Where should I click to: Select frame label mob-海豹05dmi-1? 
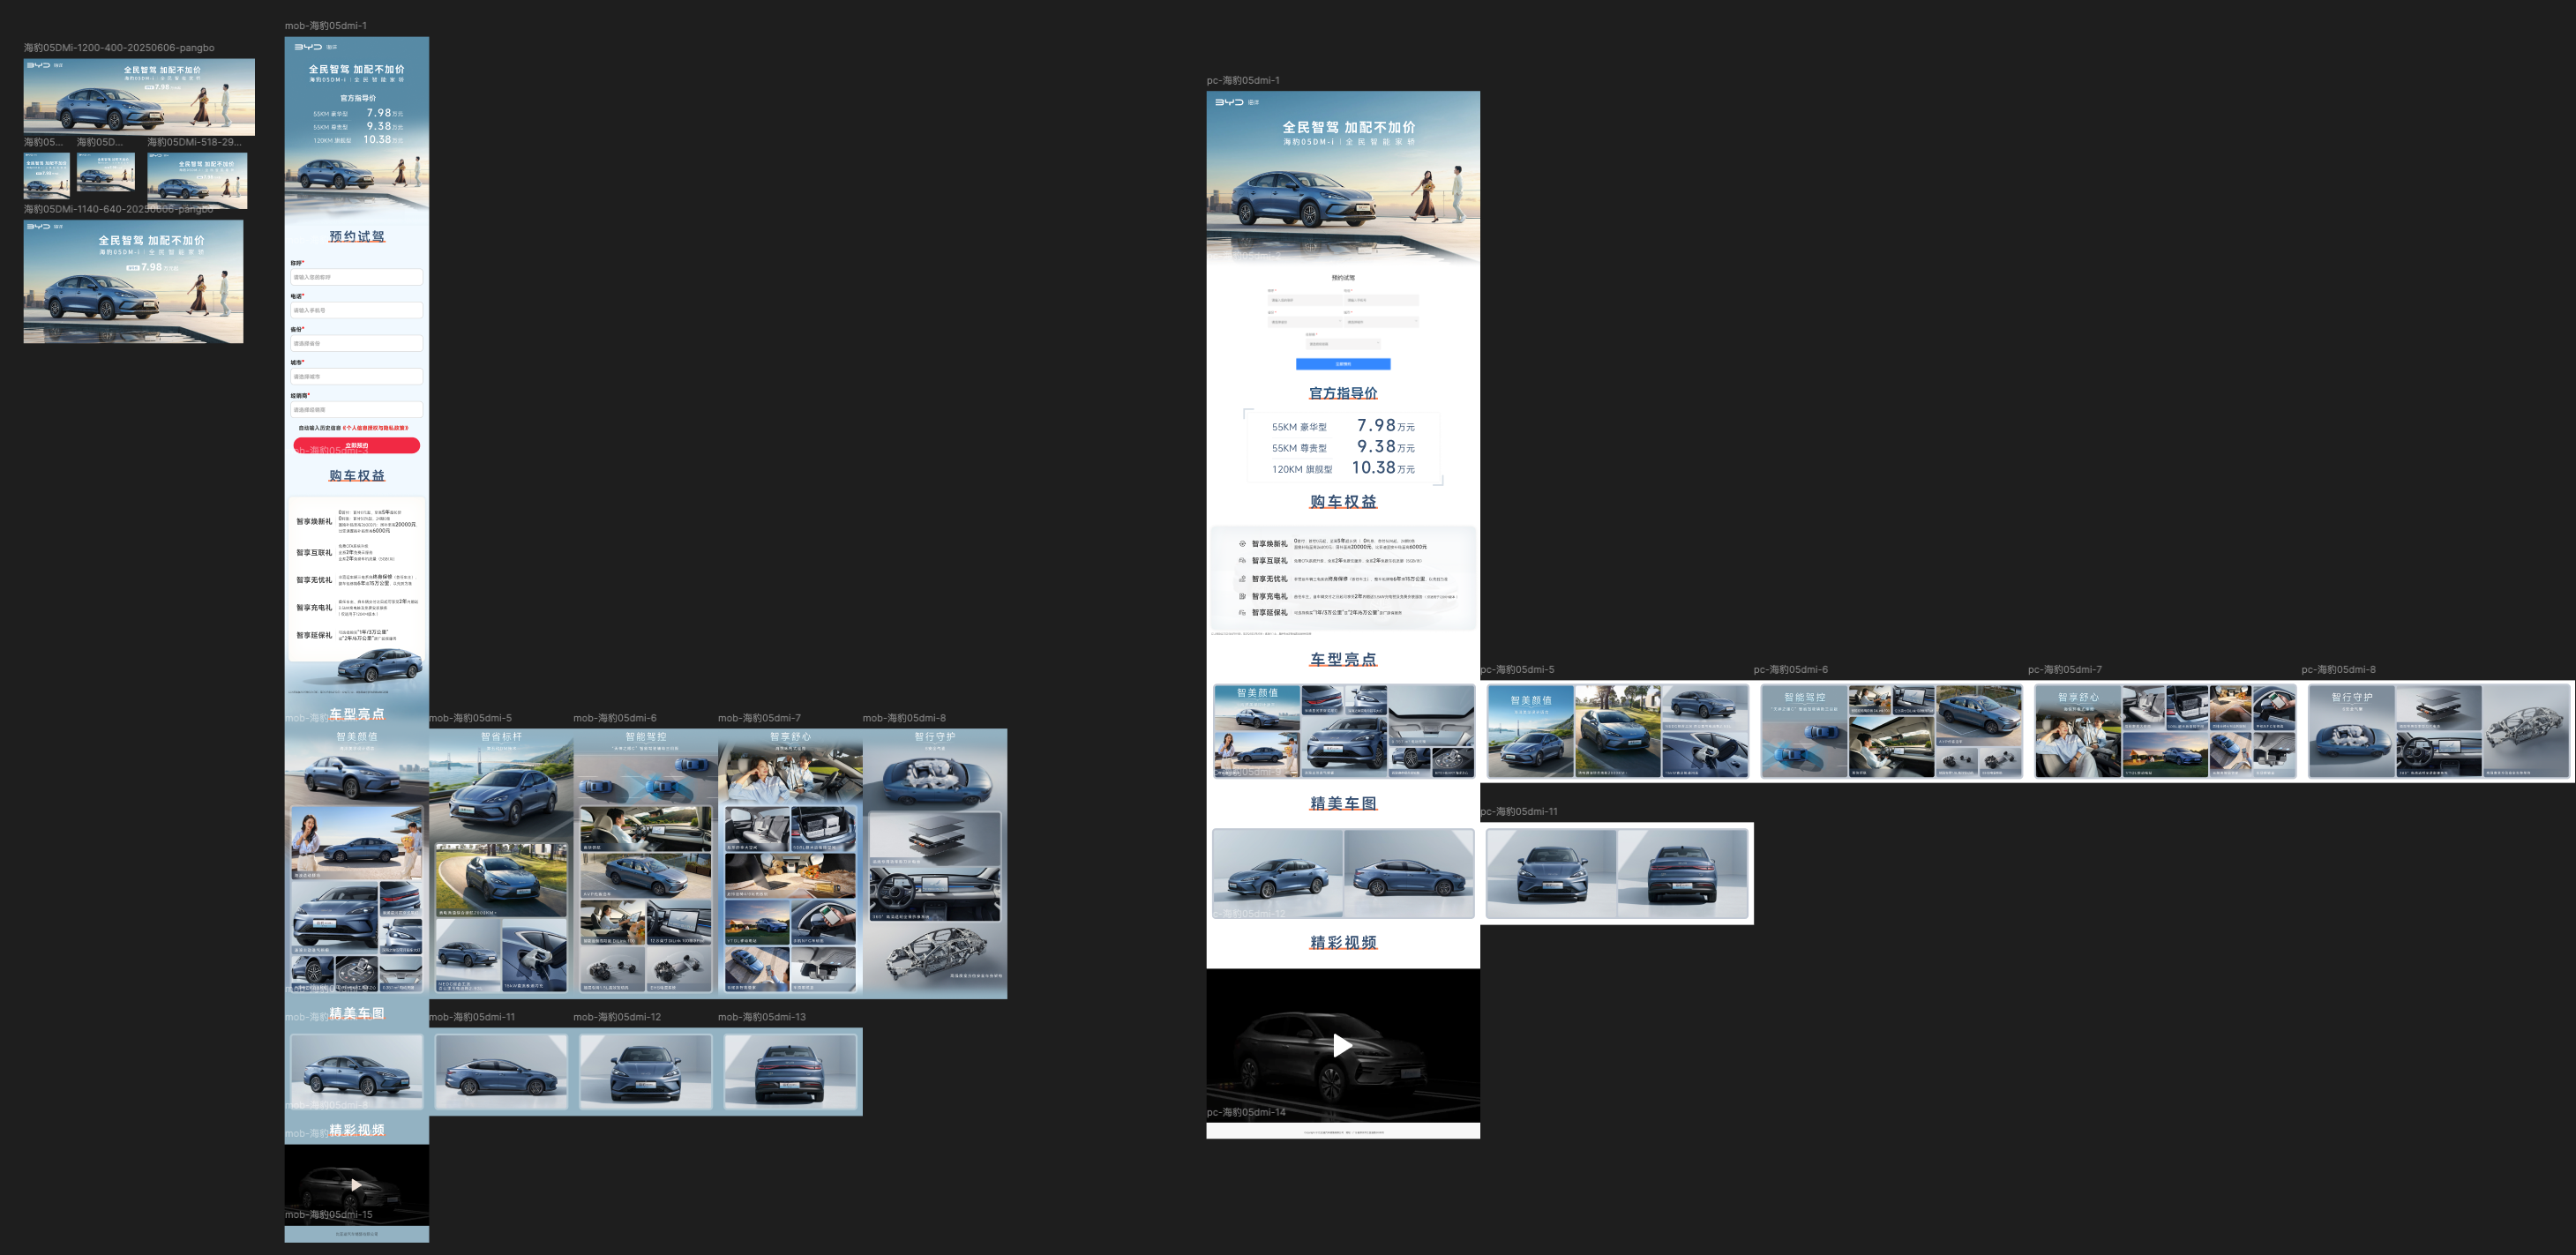click(x=325, y=25)
